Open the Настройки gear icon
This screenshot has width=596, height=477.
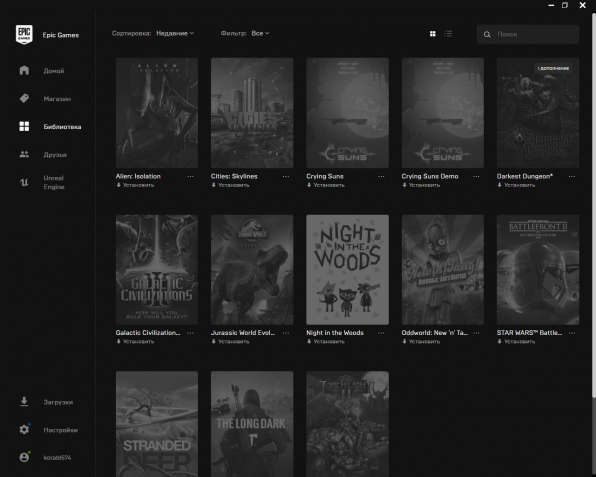[24, 429]
